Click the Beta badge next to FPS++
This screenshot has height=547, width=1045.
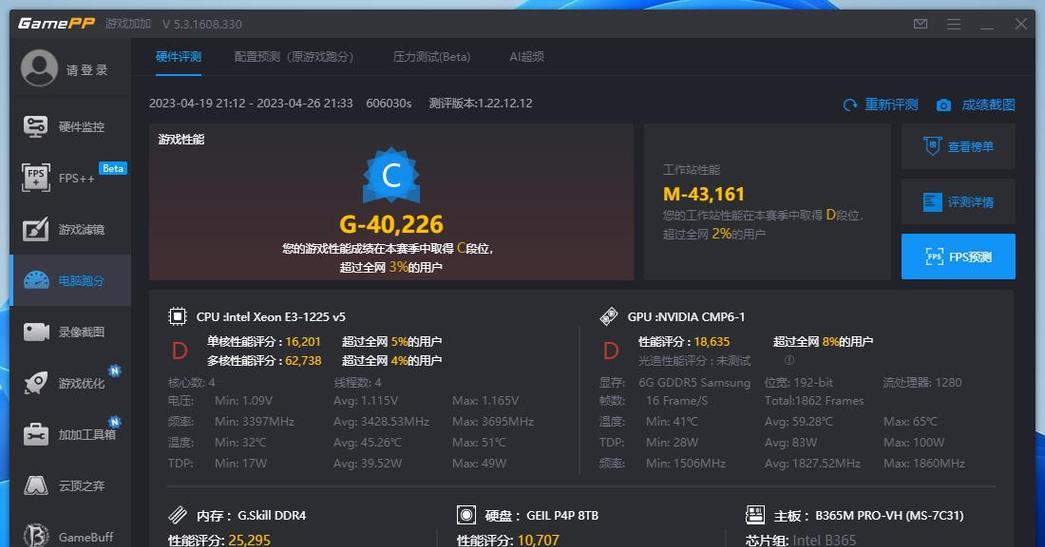pyautogui.click(x=113, y=169)
